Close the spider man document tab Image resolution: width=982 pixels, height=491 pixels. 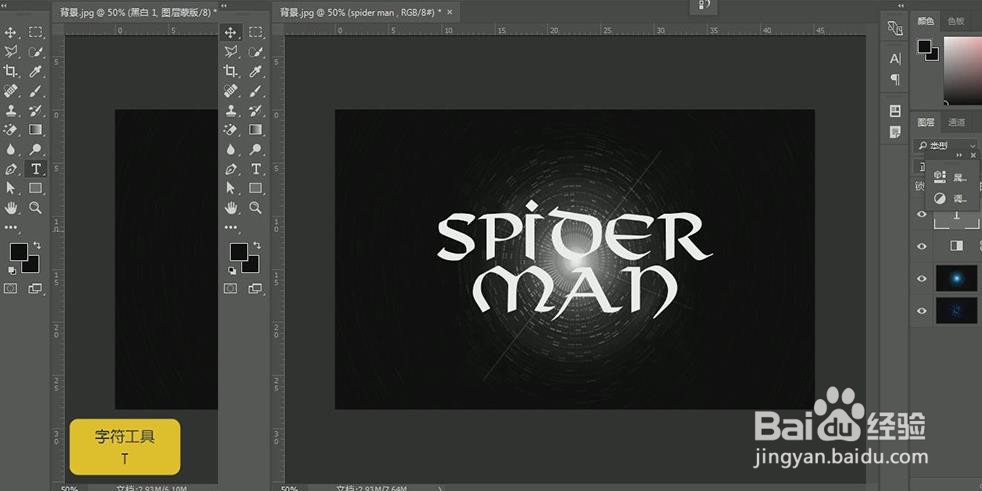coord(450,12)
